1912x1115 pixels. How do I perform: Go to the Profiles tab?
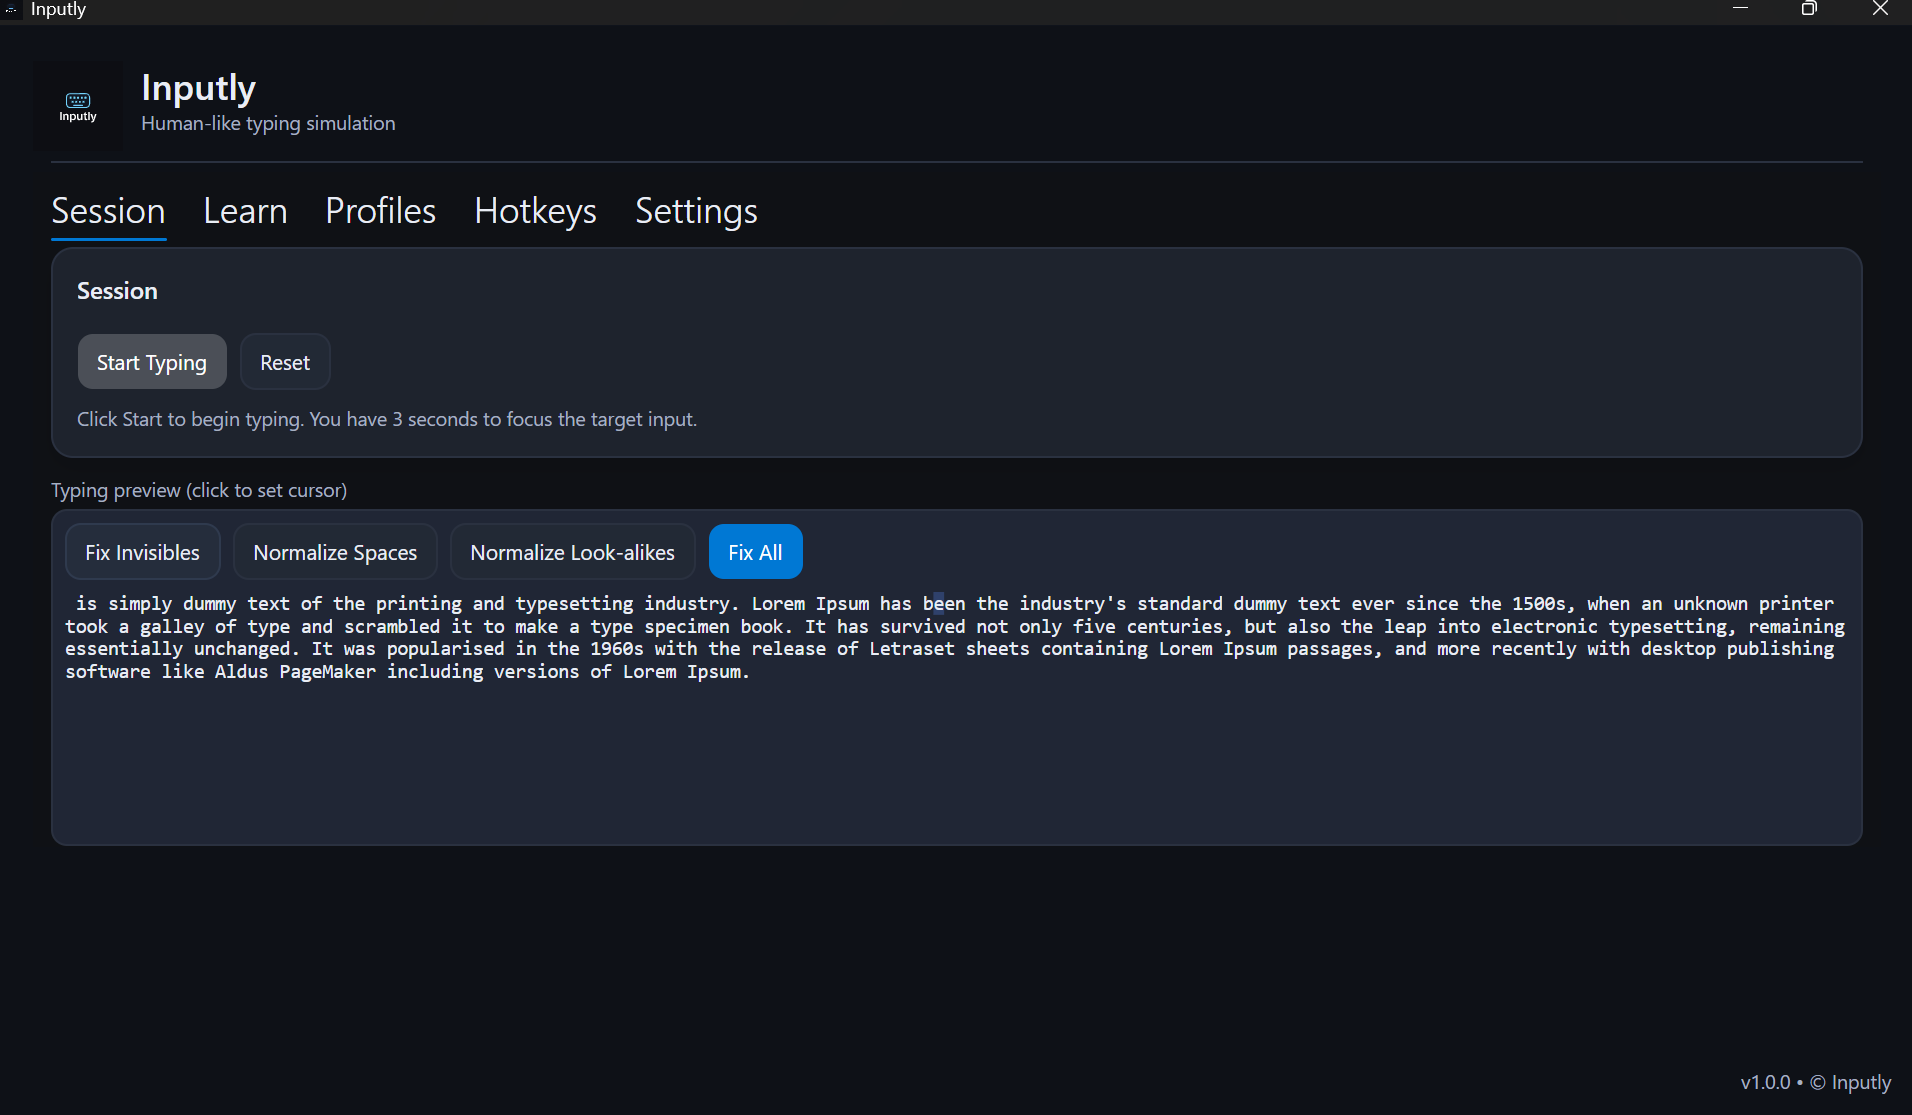(x=380, y=211)
